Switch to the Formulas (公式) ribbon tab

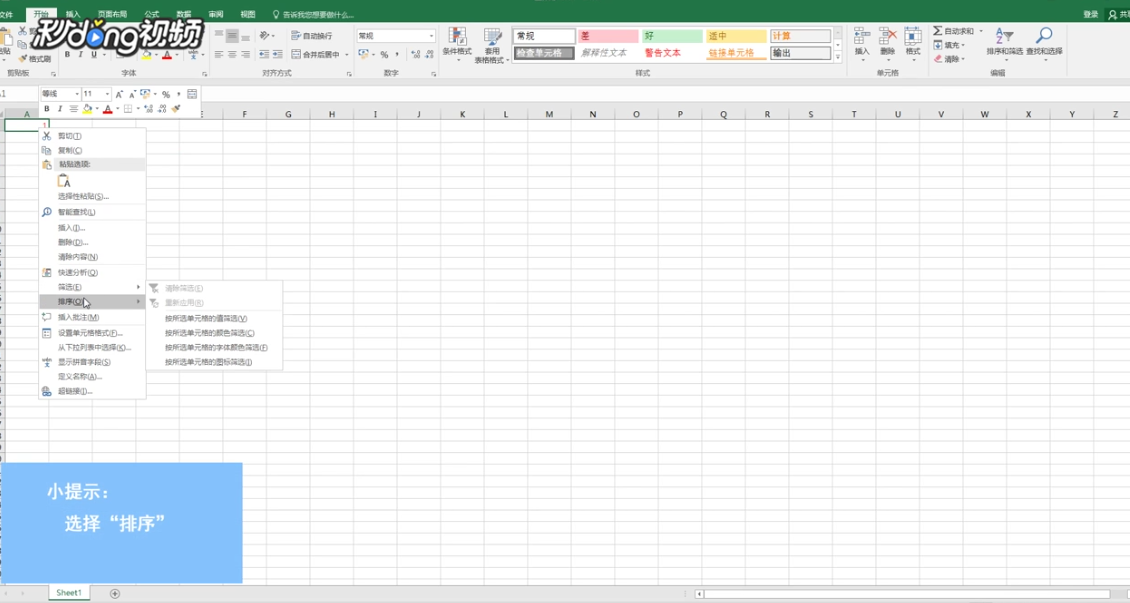[151, 14]
